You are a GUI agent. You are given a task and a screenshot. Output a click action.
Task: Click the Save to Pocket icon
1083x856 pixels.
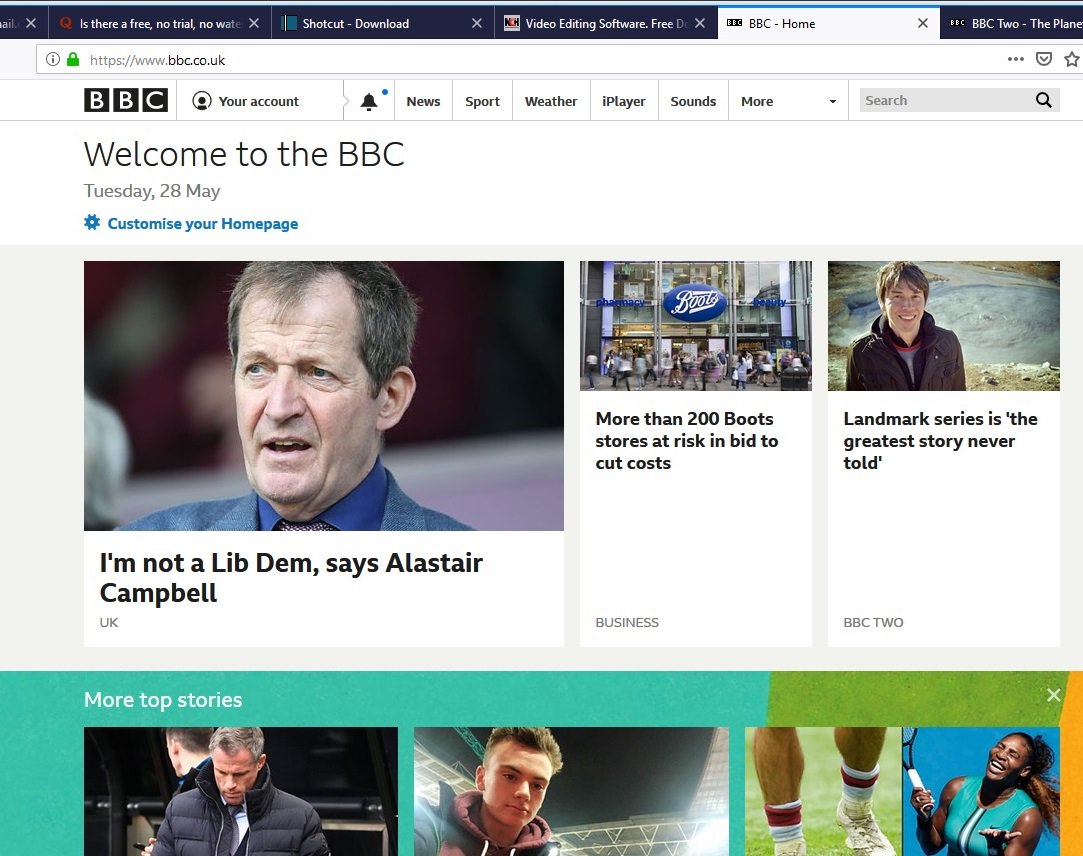(1044, 59)
